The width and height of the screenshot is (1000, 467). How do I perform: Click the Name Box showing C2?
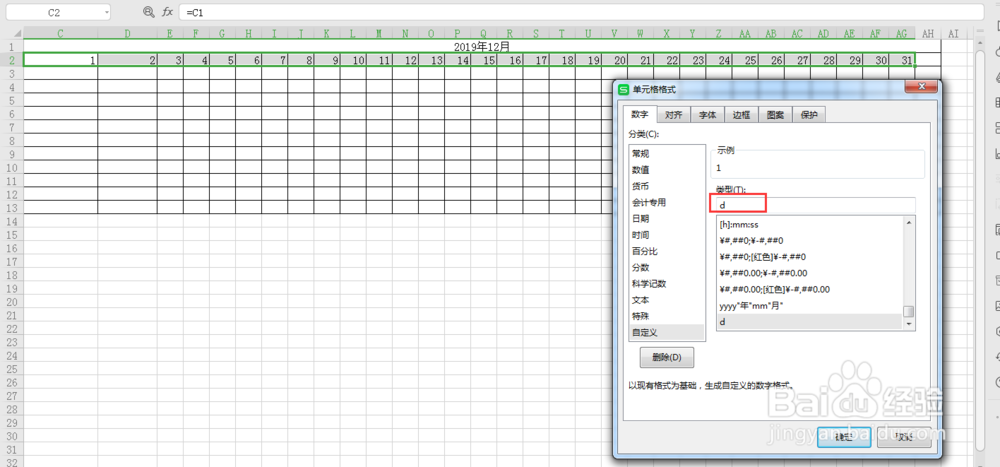55,12
